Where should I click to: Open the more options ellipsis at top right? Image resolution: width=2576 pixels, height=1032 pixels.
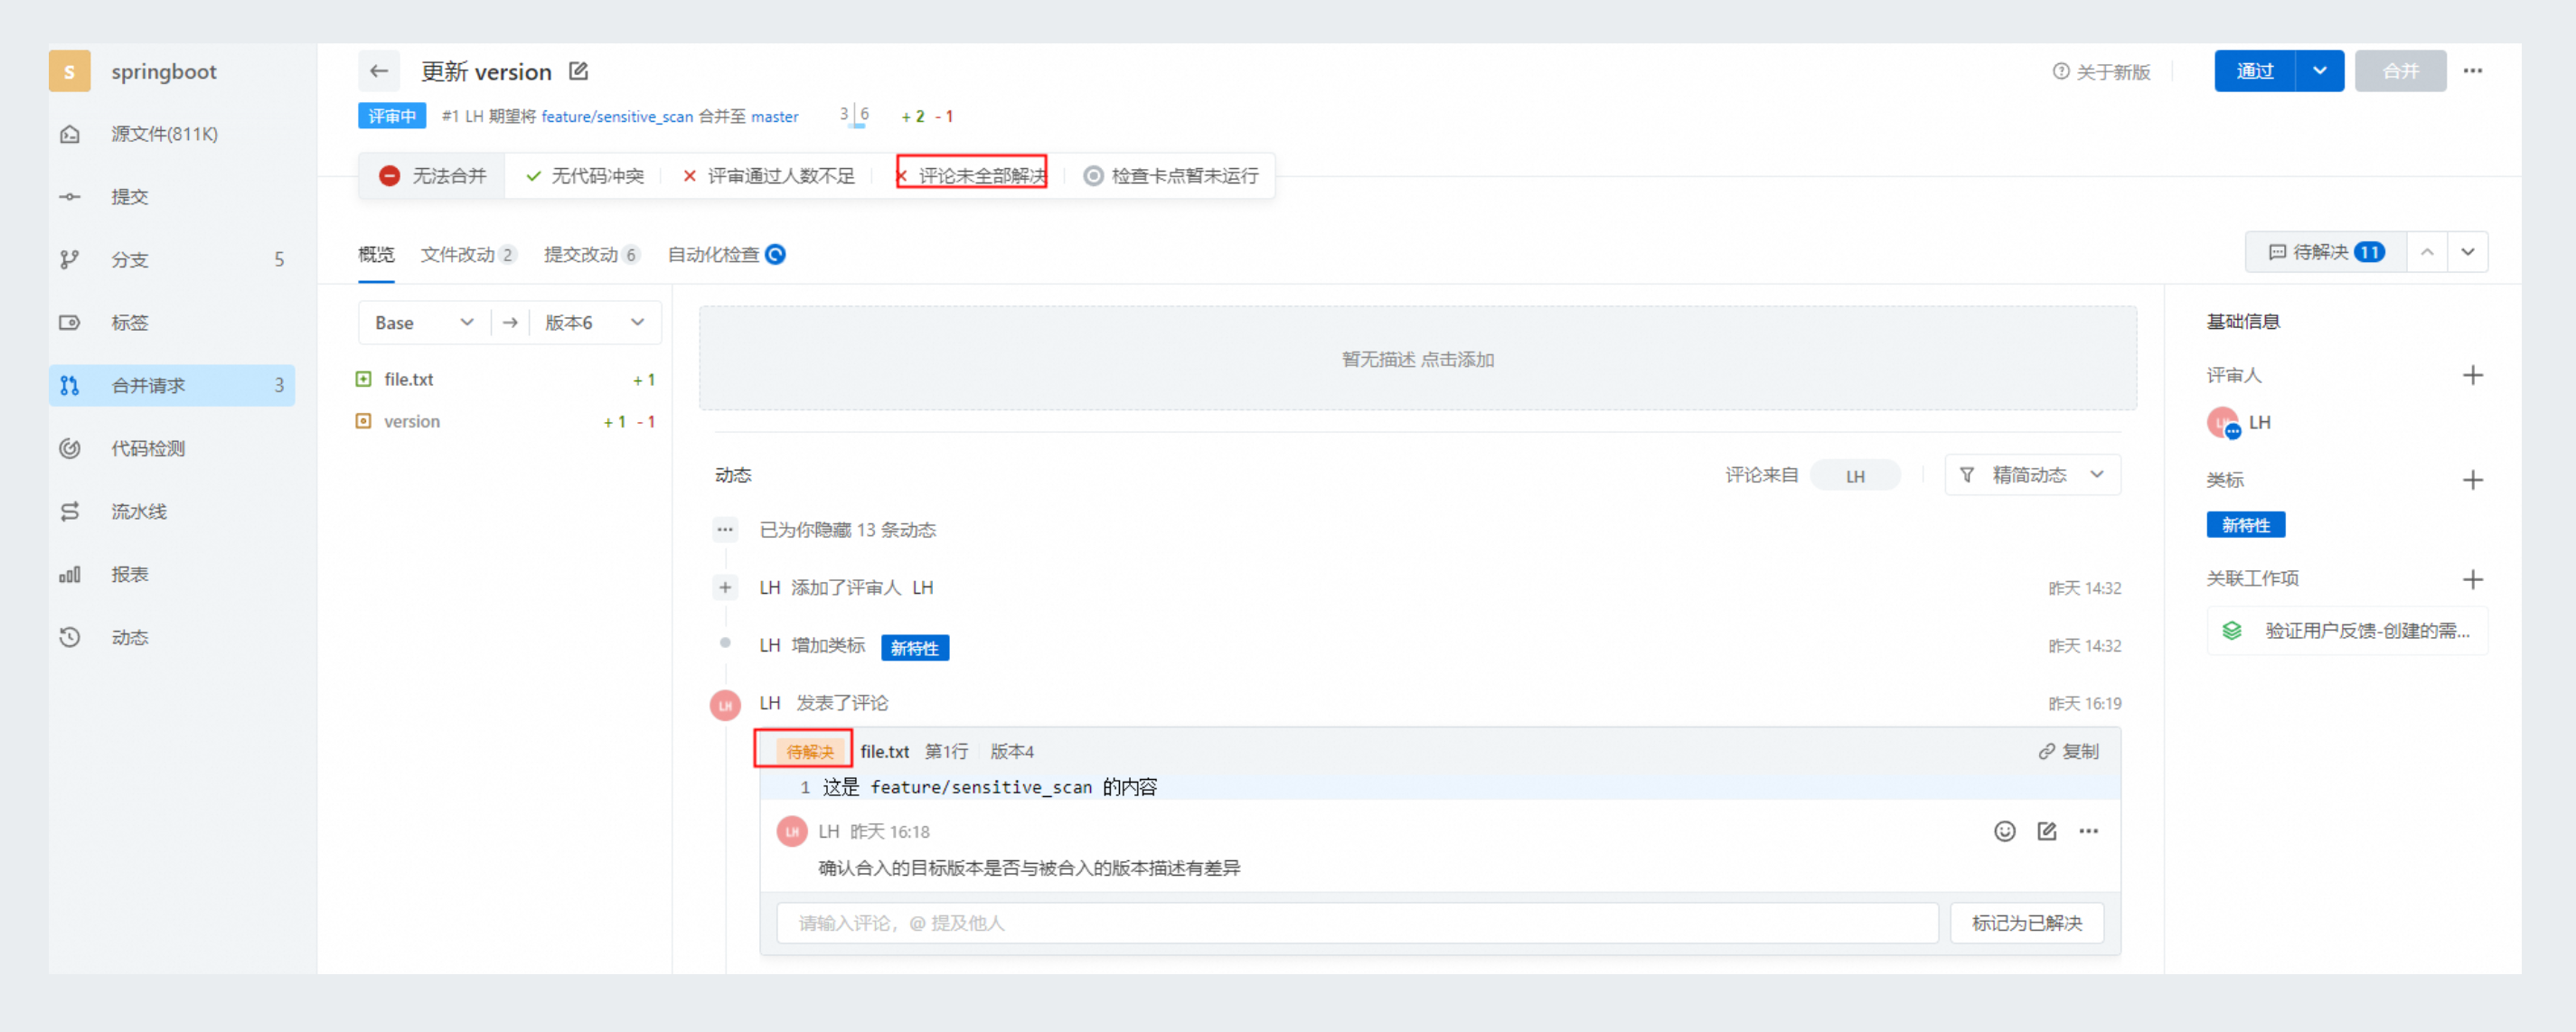(x=2473, y=71)
